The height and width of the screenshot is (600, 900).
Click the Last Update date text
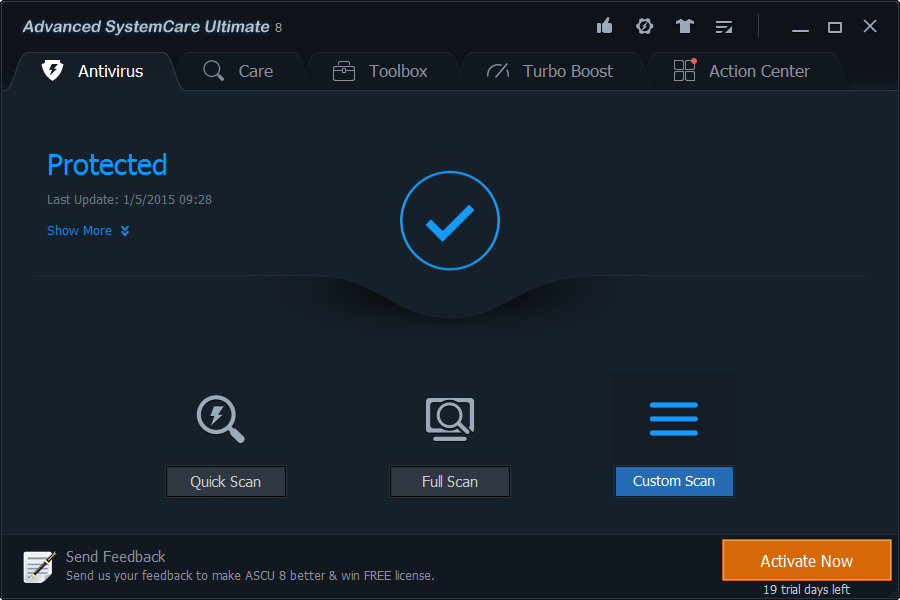click(x=129, y=200)
